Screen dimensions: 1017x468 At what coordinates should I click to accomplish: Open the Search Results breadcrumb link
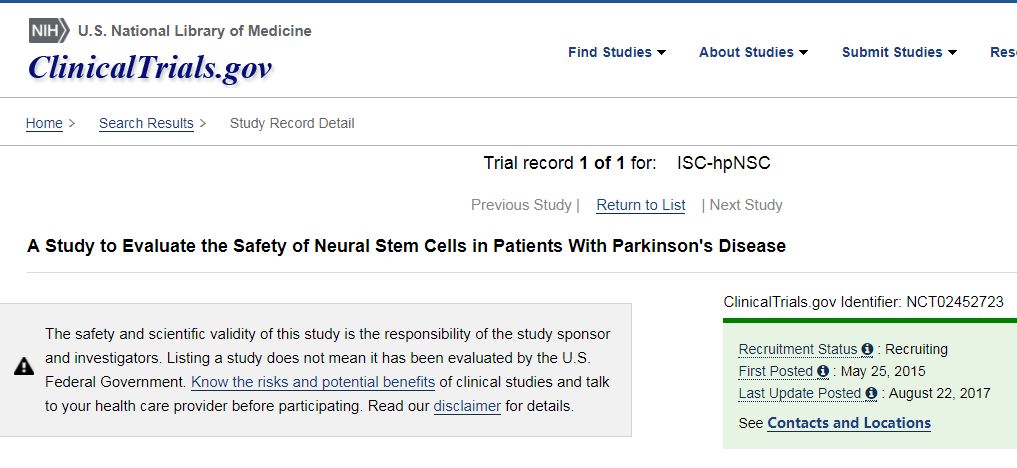click(146, 123)
